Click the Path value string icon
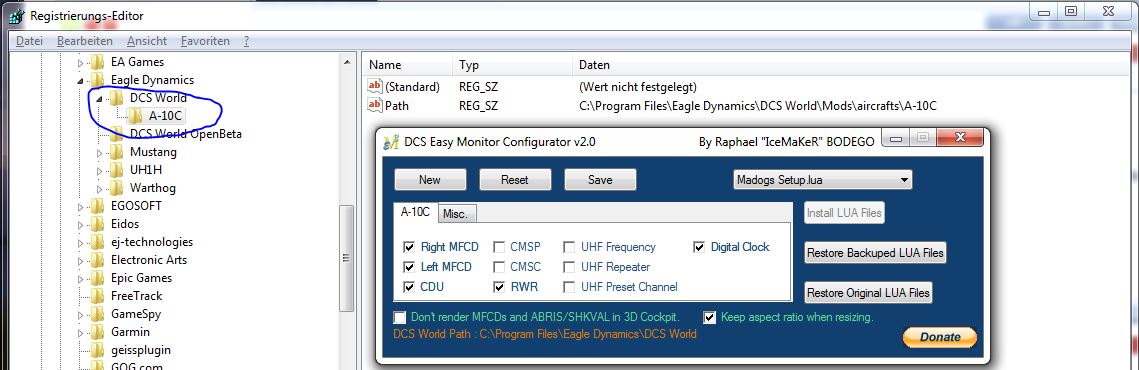 pos(375,105)
